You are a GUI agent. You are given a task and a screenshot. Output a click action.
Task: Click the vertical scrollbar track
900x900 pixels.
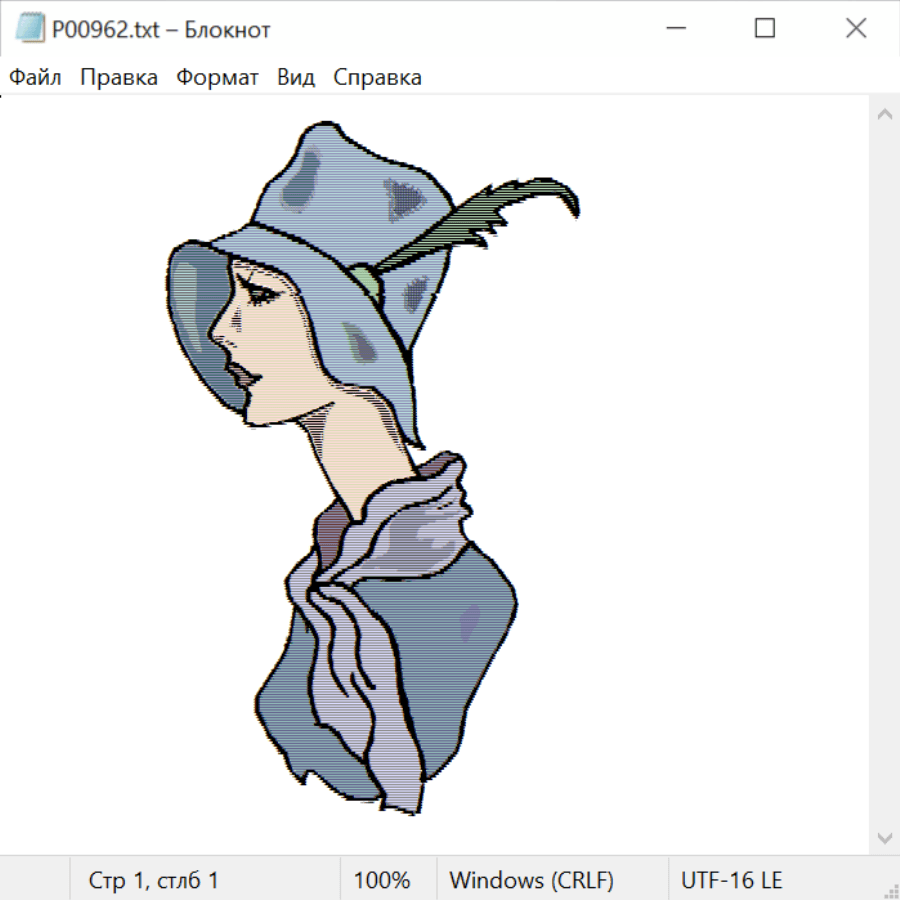tap(884, 475)
